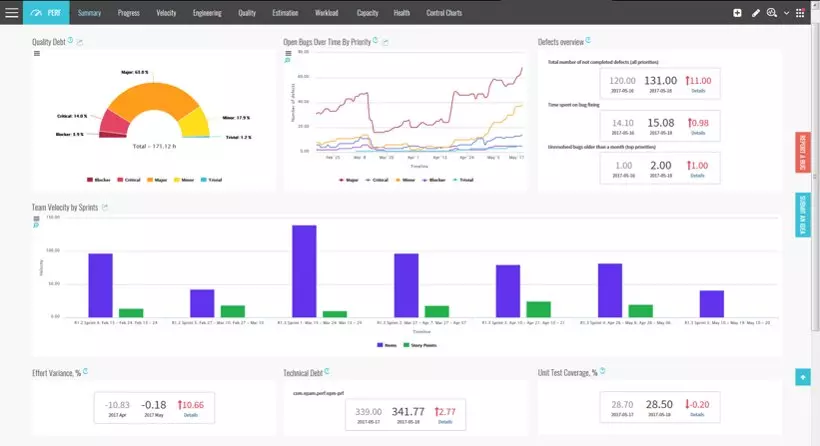Viewport: 820px width, 446px height.
Task: Open Details link under Technical Debt
Action: coord(445,422)
